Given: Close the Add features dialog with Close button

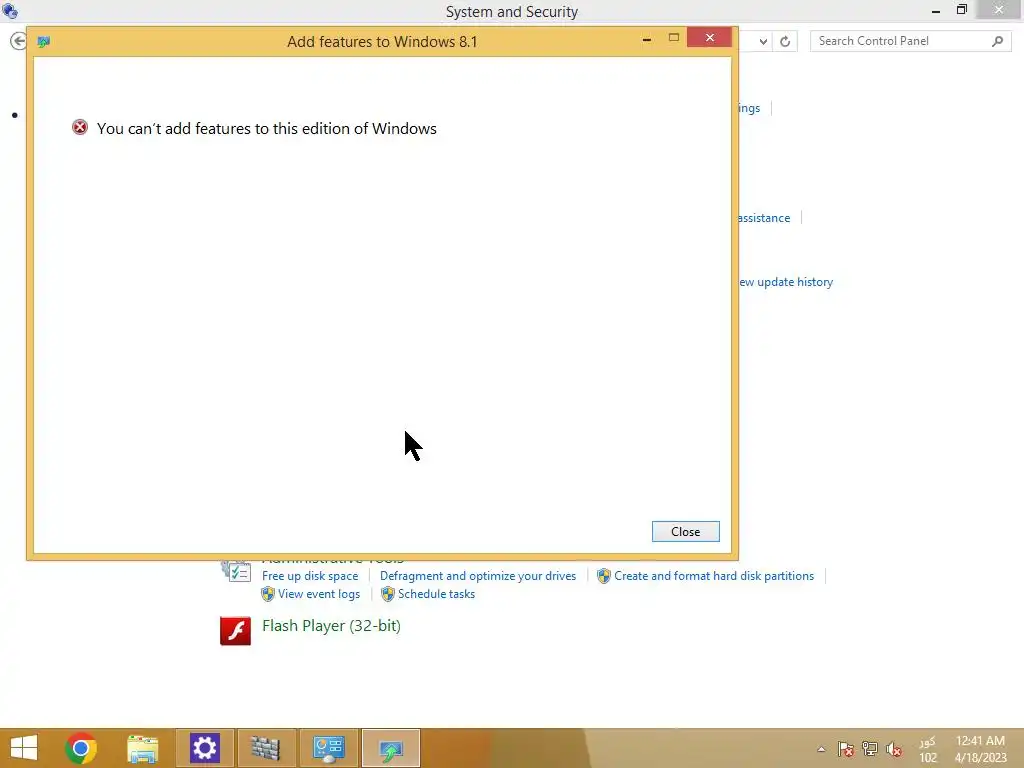Looking at the screenshot, I should [685, 532].
